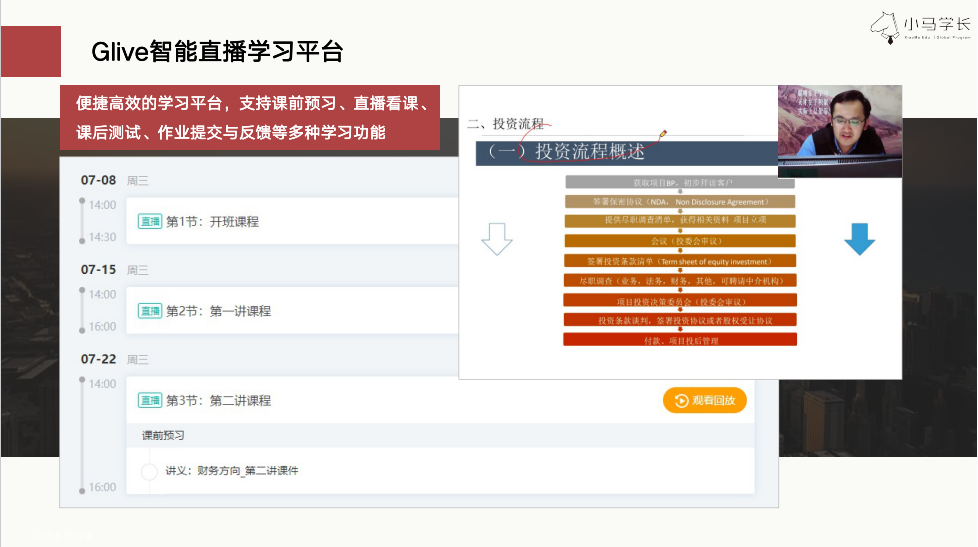The width and height of the screenshot is (978, 547).
Task: Click the 16:00 marker under 07-15
Action: (102, 326)
